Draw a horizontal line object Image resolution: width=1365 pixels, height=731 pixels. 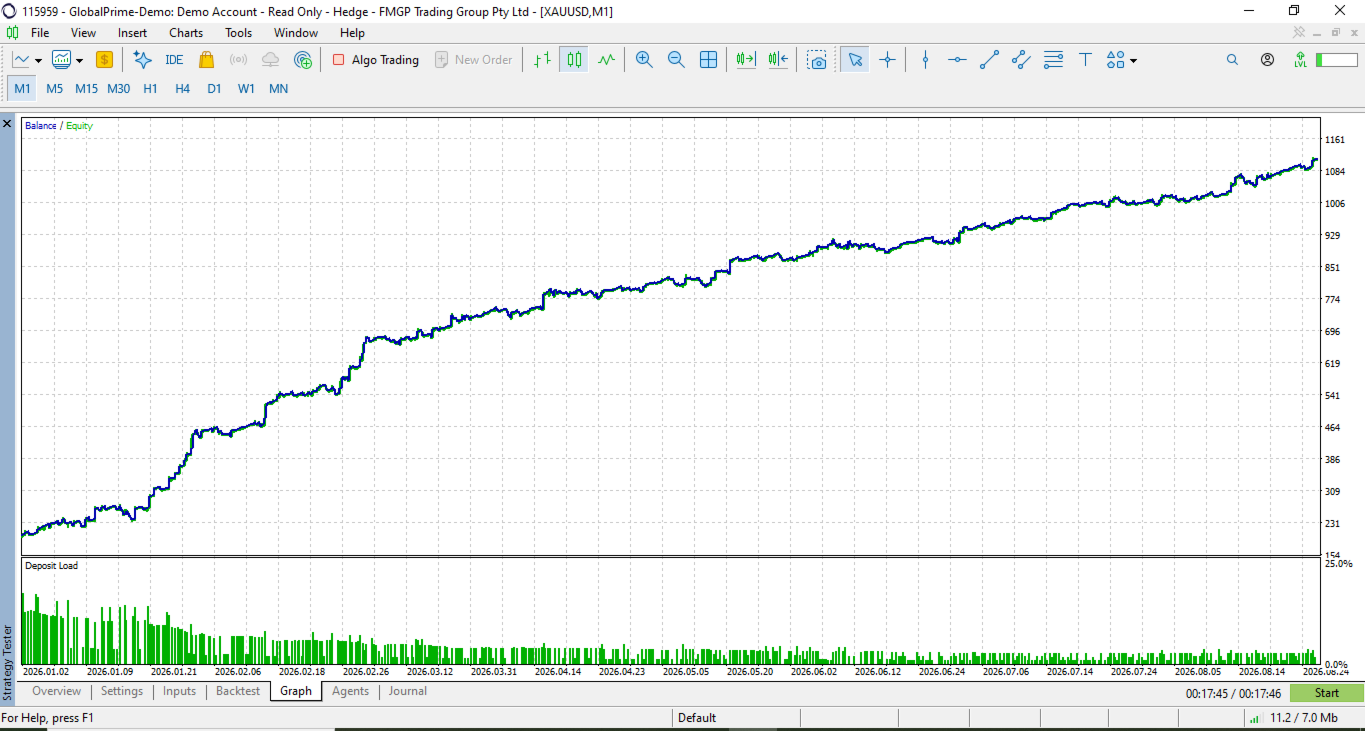pos(957,60)
